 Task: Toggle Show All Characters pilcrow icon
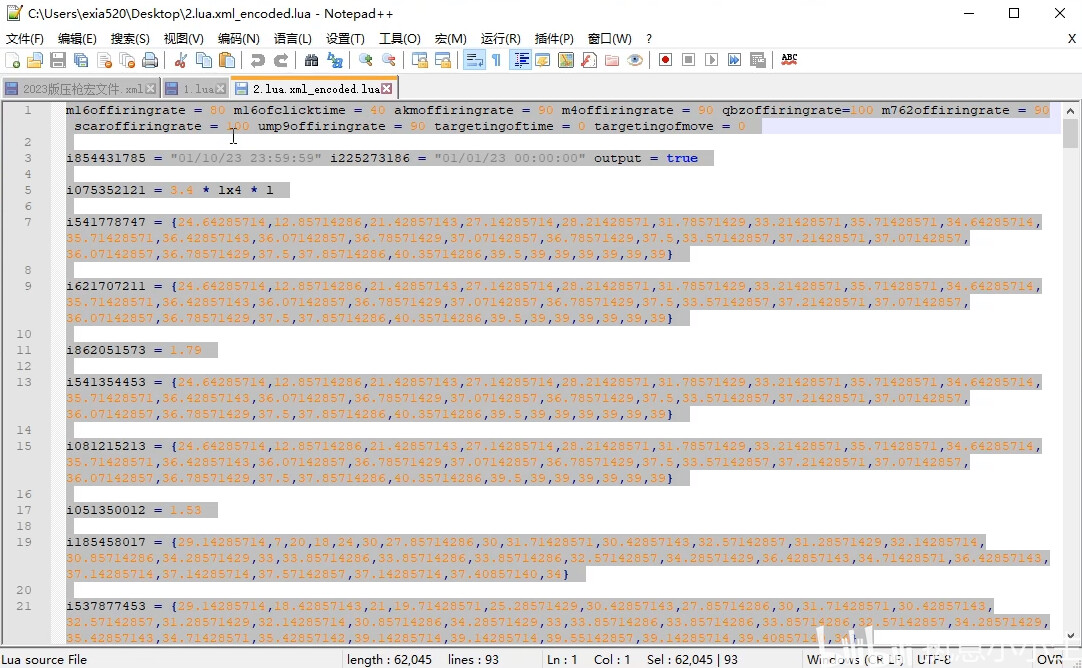click(x=496, y=60)
